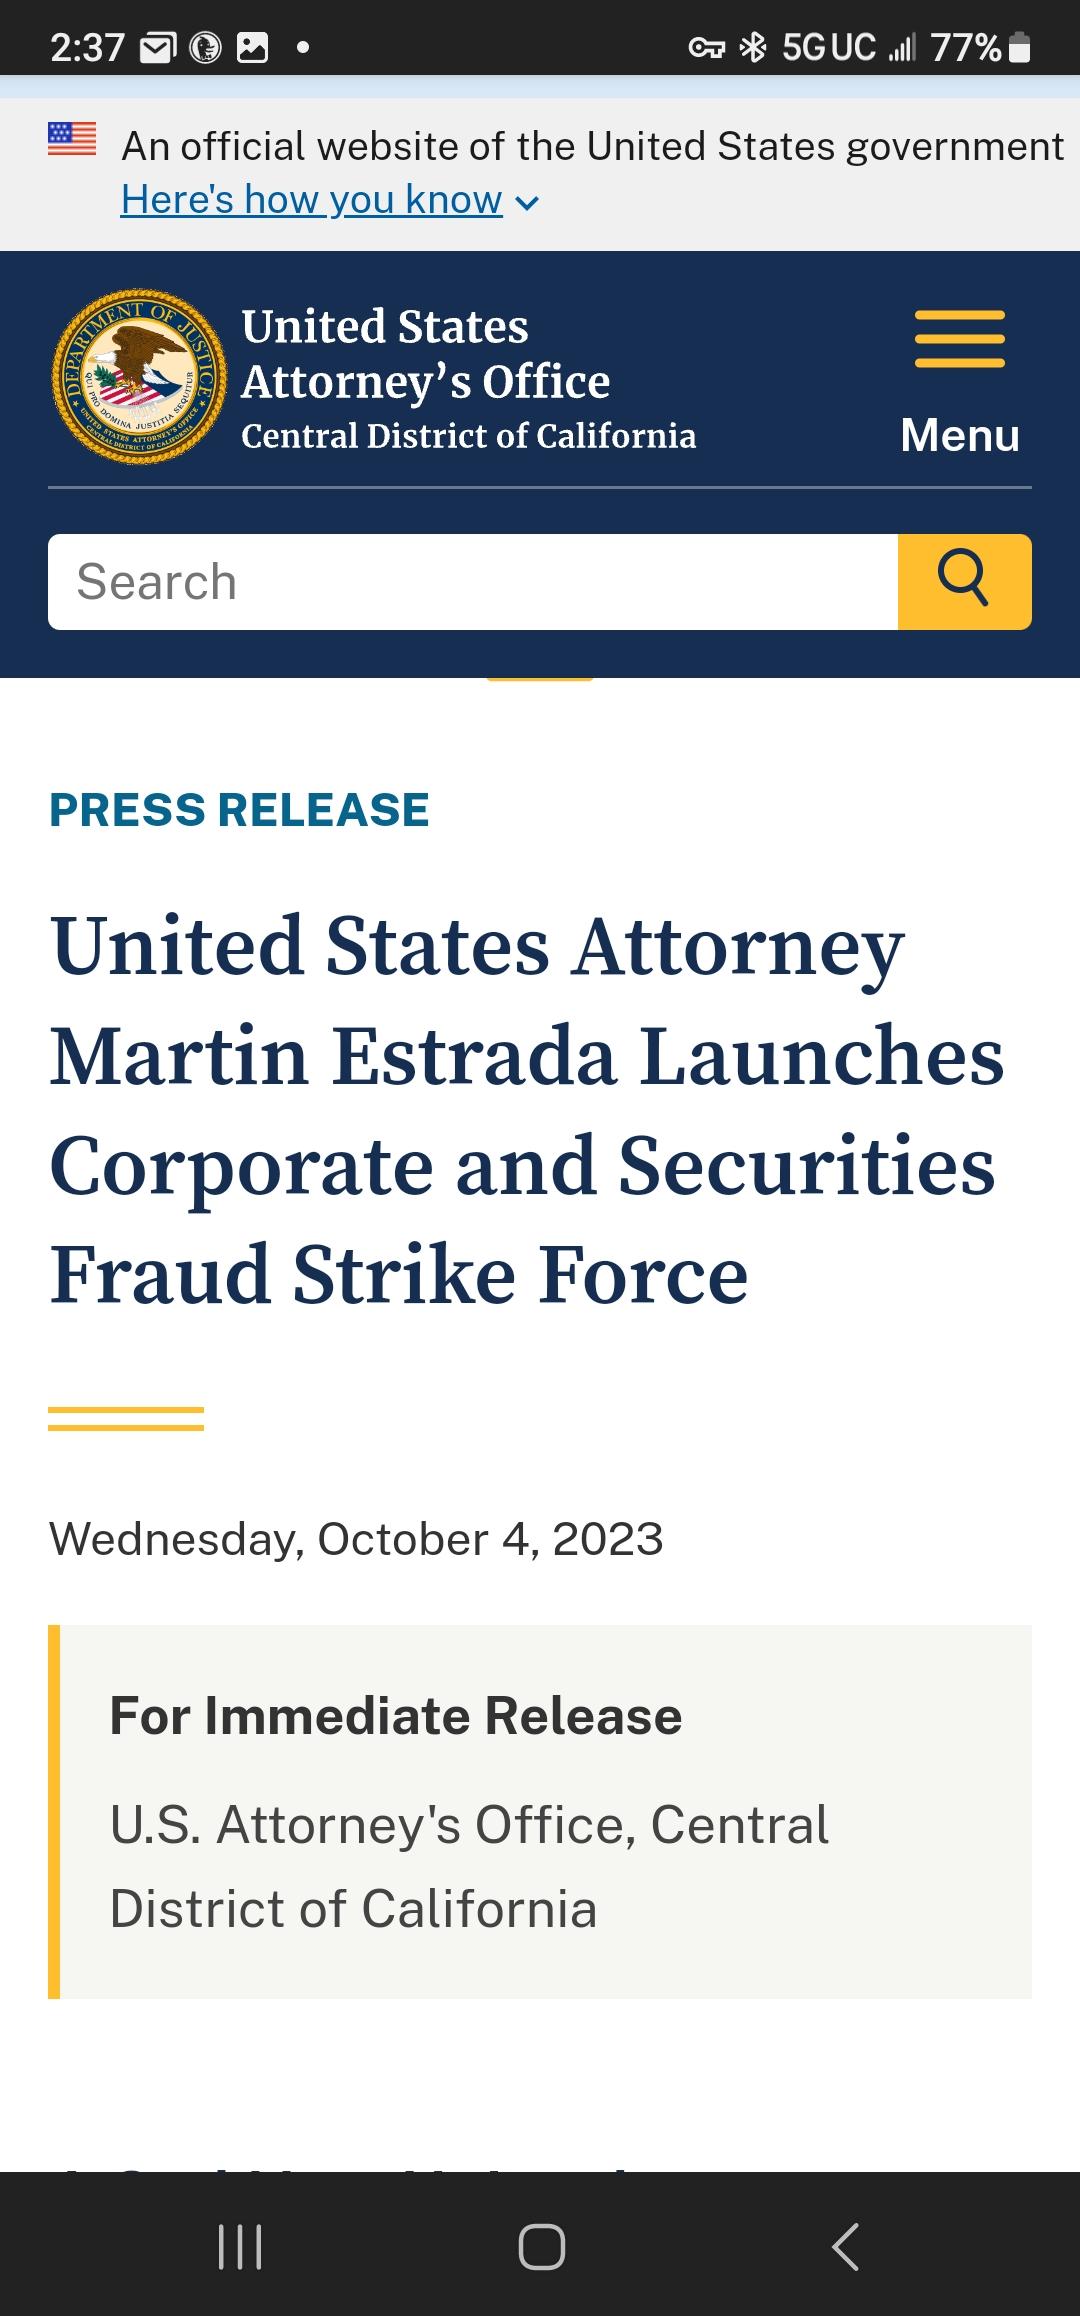Tap the yellow search magnifier button

click(x=964, y=582)
